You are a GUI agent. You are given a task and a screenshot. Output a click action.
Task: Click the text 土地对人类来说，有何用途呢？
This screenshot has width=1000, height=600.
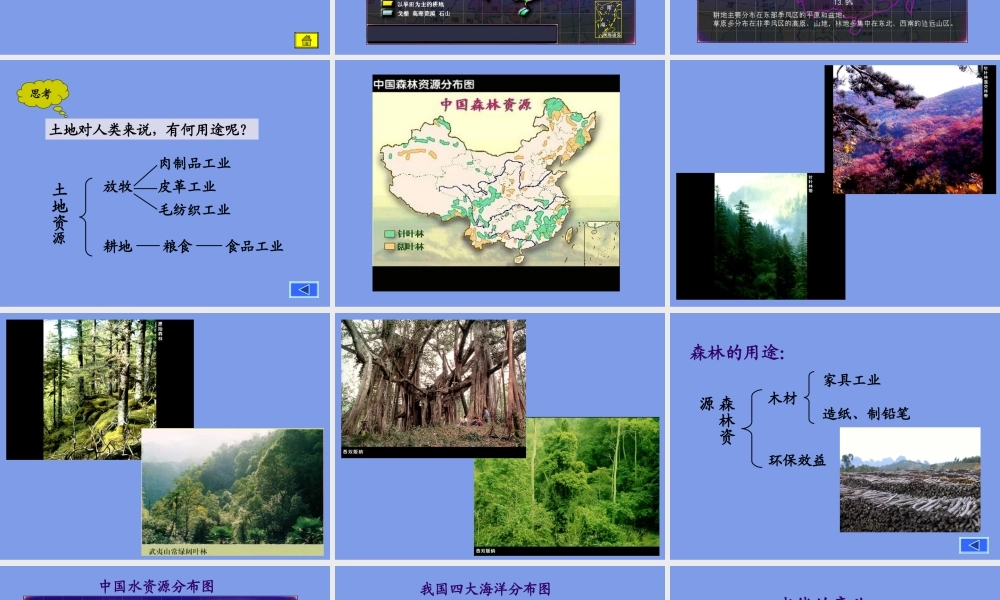tap(151, 129)
